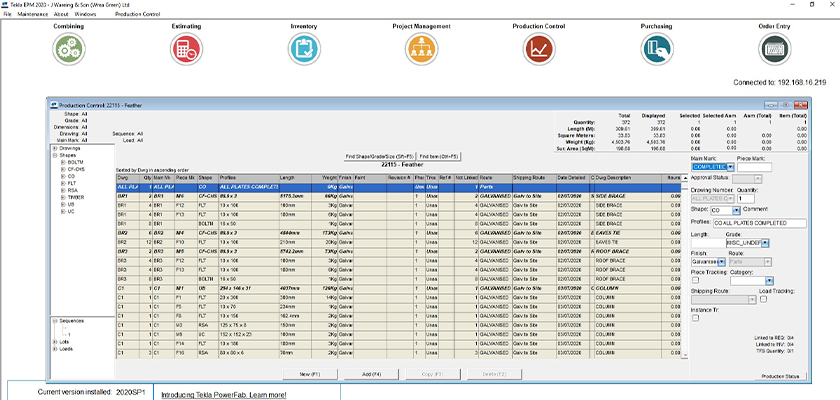Viewport: 840px width, 400px height.
Task: Open the Combining module icon
Action: tap(69, 48)
